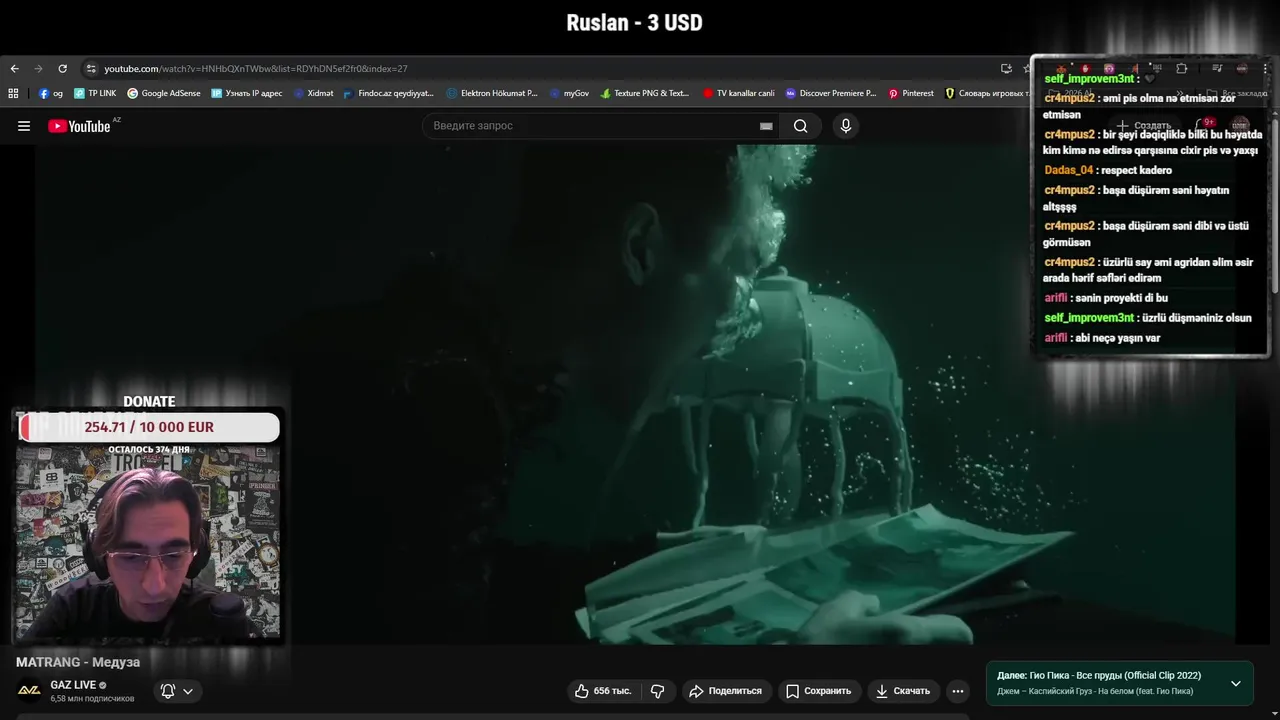Click the 'MATRANG - Медуза' video title
Screen dimensions: 1280x720
(78, 662)
